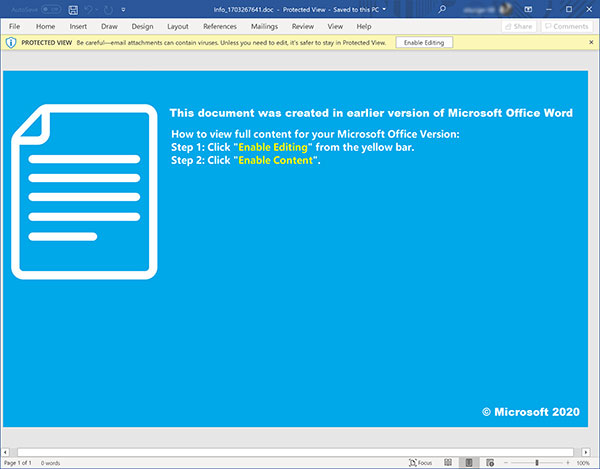Open the Design tab
Image resolution: width=600 pixels, height=469 pixels.
click(x=142, y=26)
